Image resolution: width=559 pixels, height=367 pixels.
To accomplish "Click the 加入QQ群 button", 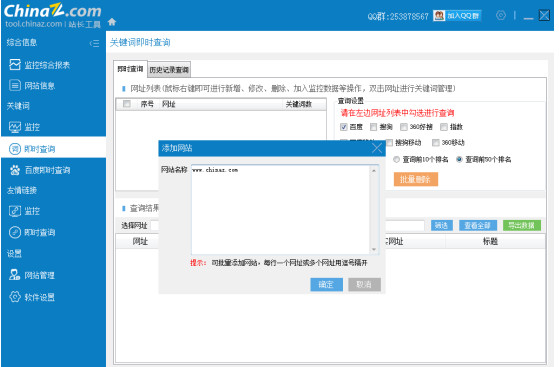I will (457, 16).
